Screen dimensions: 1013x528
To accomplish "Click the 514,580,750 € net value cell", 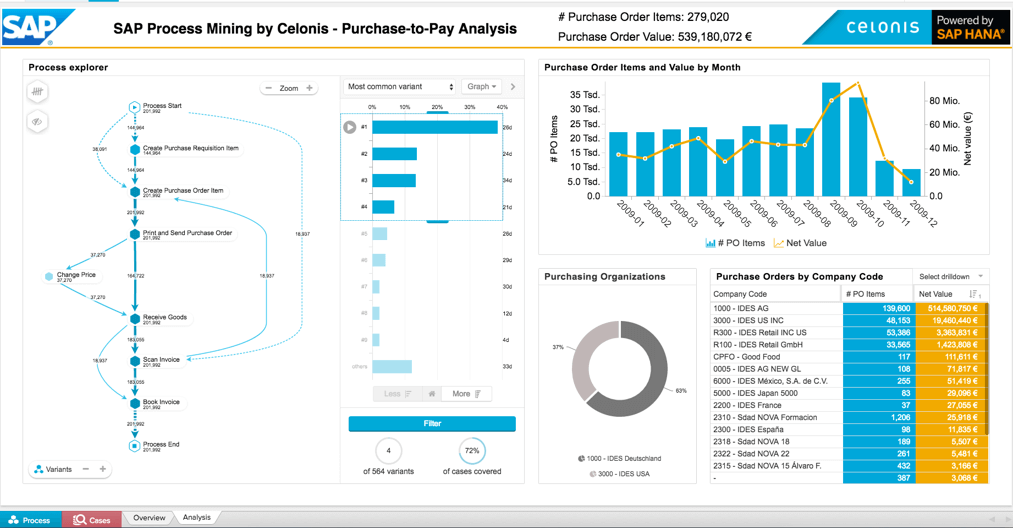I will 950,308.
